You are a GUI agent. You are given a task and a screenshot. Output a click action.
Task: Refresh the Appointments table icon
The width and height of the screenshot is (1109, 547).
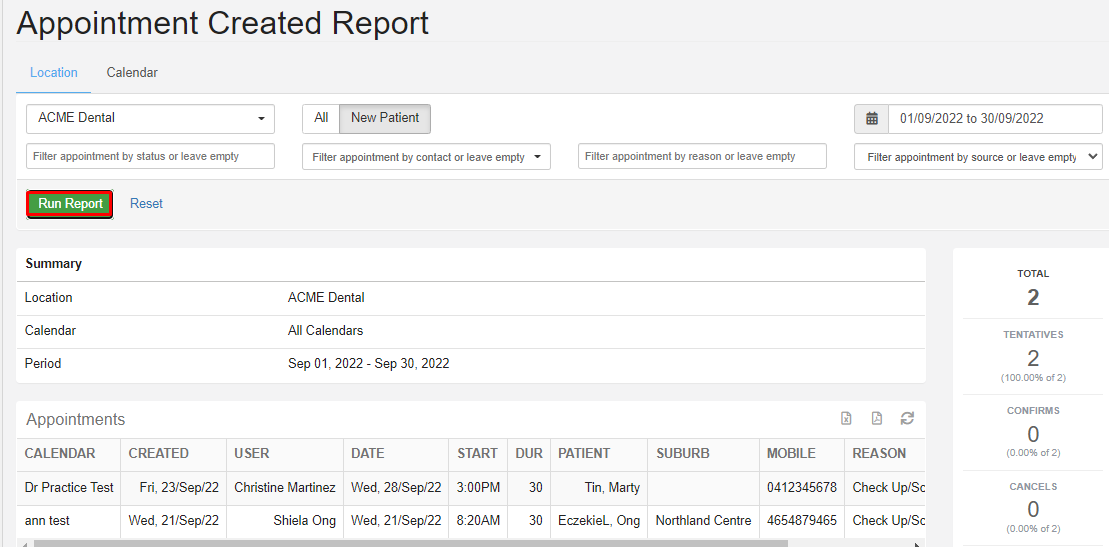(907, 418)
